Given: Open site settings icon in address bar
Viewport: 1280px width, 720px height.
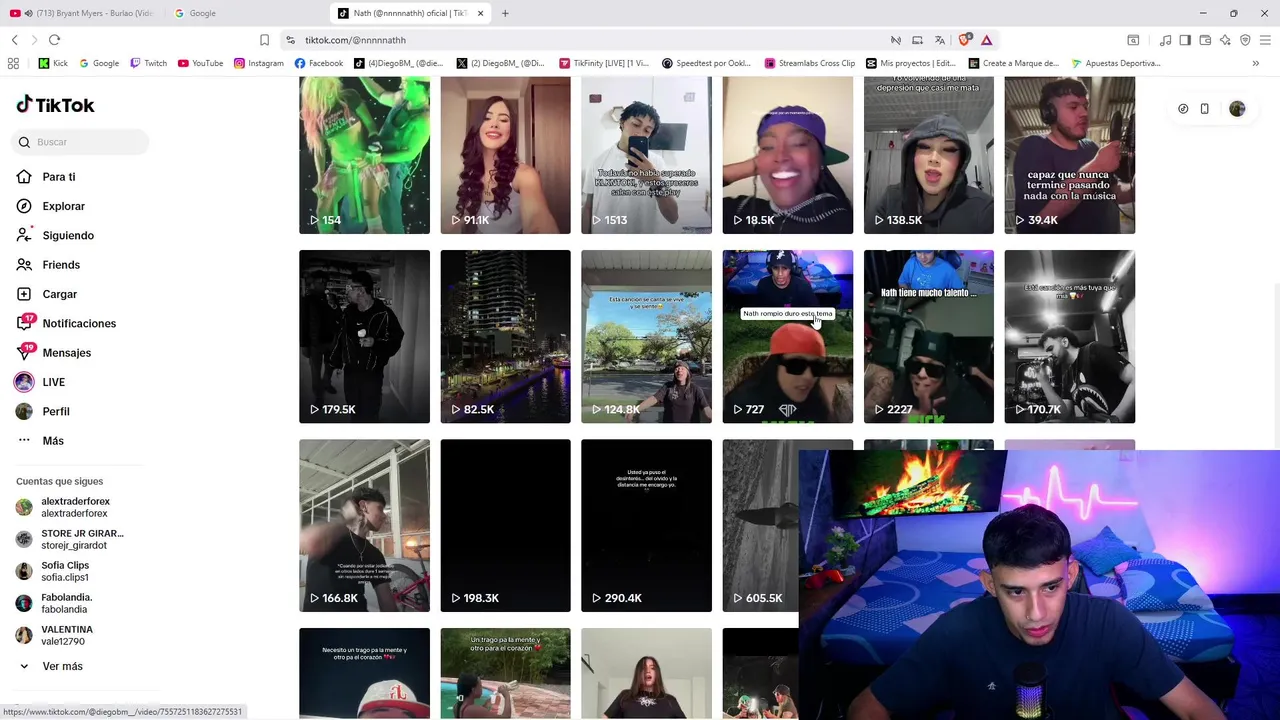Looking at the screenshot, I should [x=290, y=40].
